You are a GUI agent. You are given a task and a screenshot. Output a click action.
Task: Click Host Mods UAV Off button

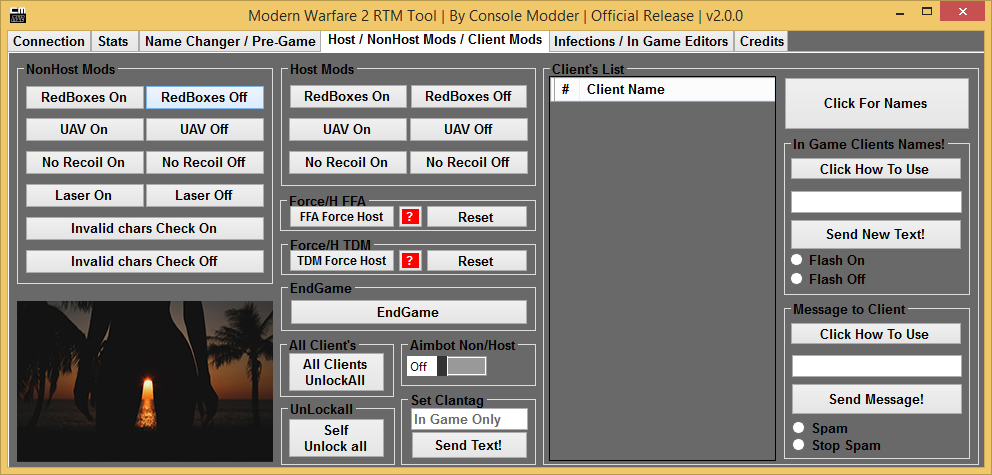469,129
